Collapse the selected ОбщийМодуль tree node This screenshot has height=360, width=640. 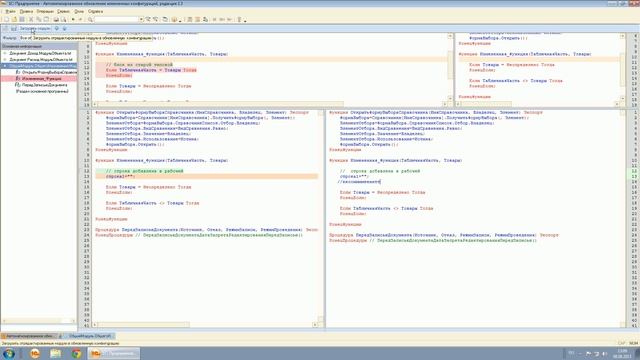click(x=5, y=66)
